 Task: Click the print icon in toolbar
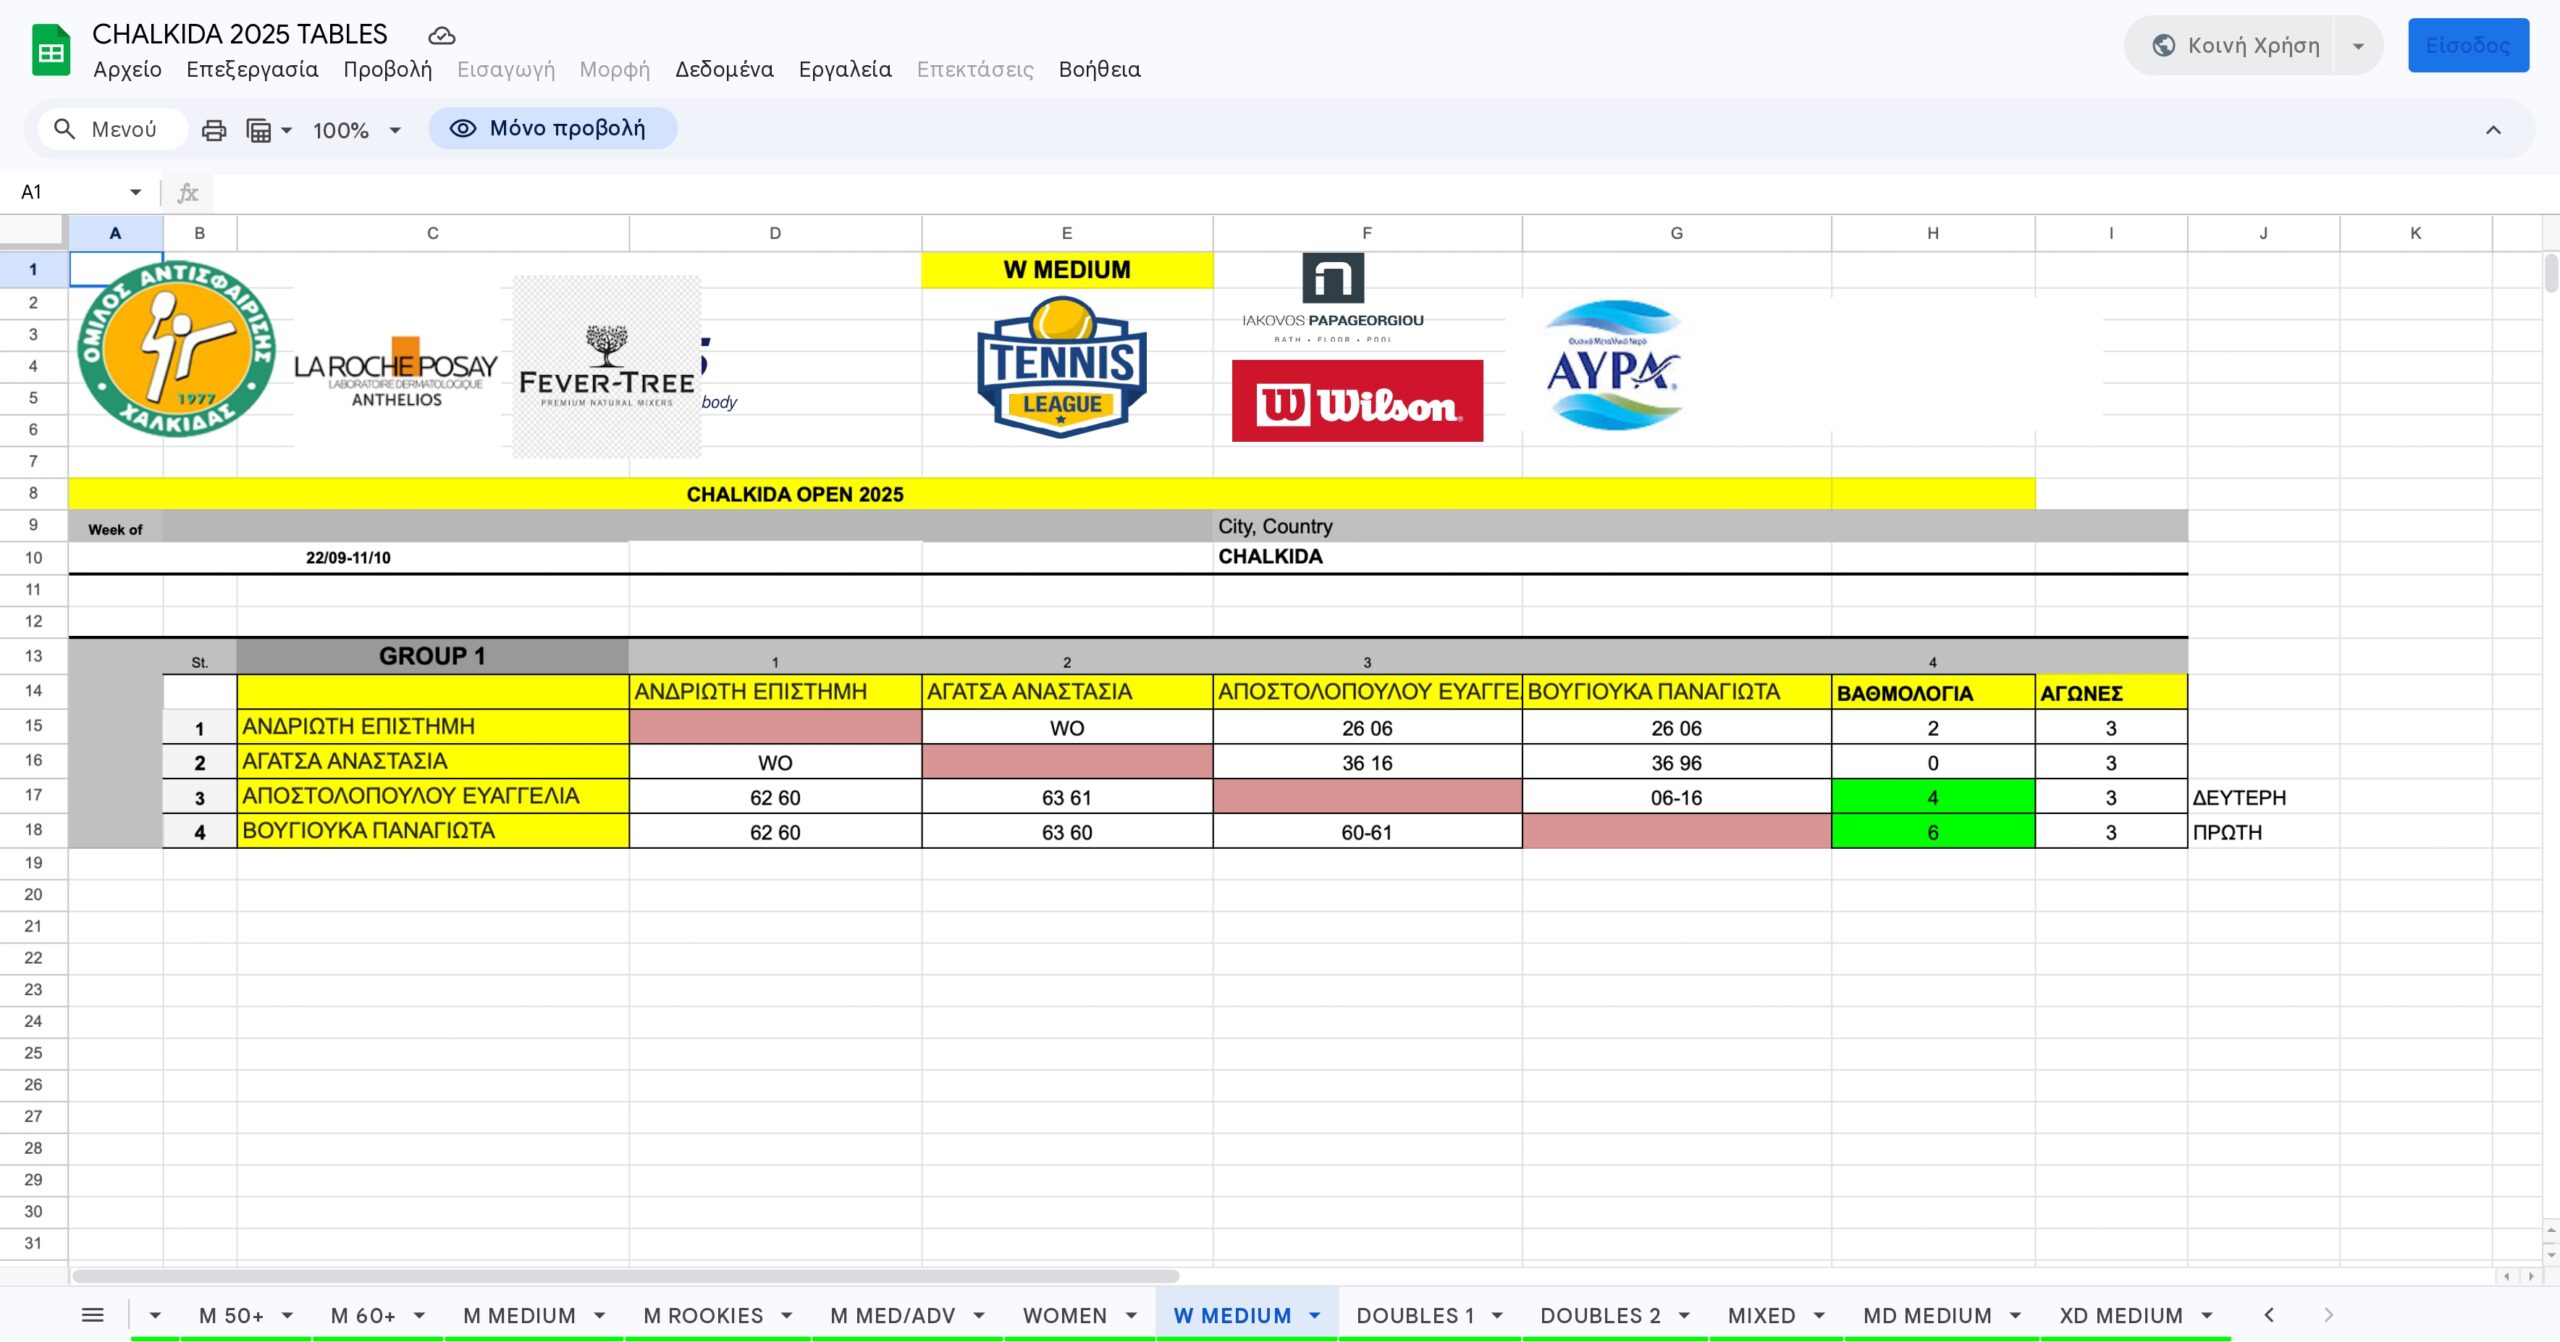click(x=213, y=130)
